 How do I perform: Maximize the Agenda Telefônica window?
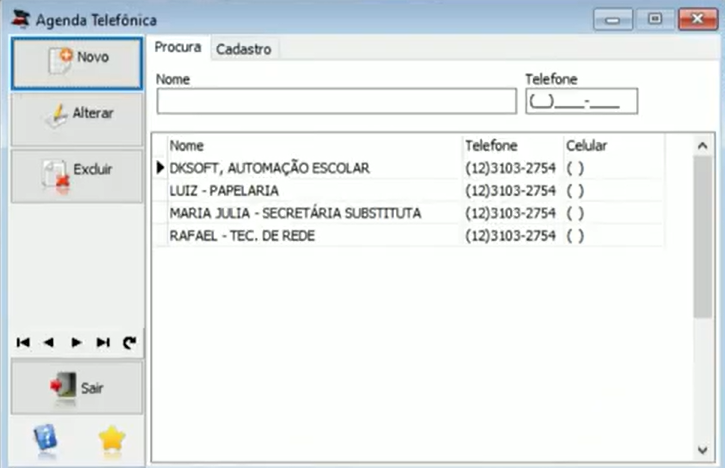coord(655,19)
